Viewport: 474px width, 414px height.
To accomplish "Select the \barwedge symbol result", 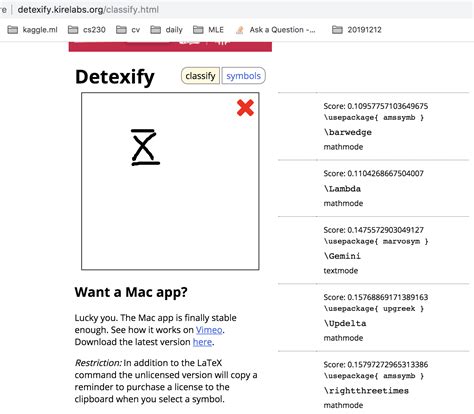I will [x=348, y=132].
